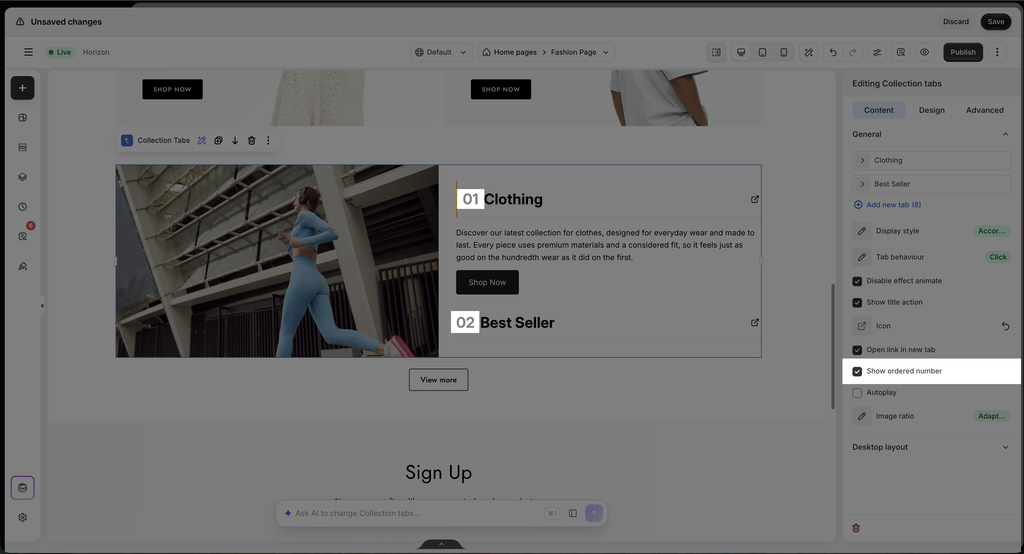The image size is (1024, 554).
Task: Expand the bottom drawer chevron below canvas
Action: [441, 544]
